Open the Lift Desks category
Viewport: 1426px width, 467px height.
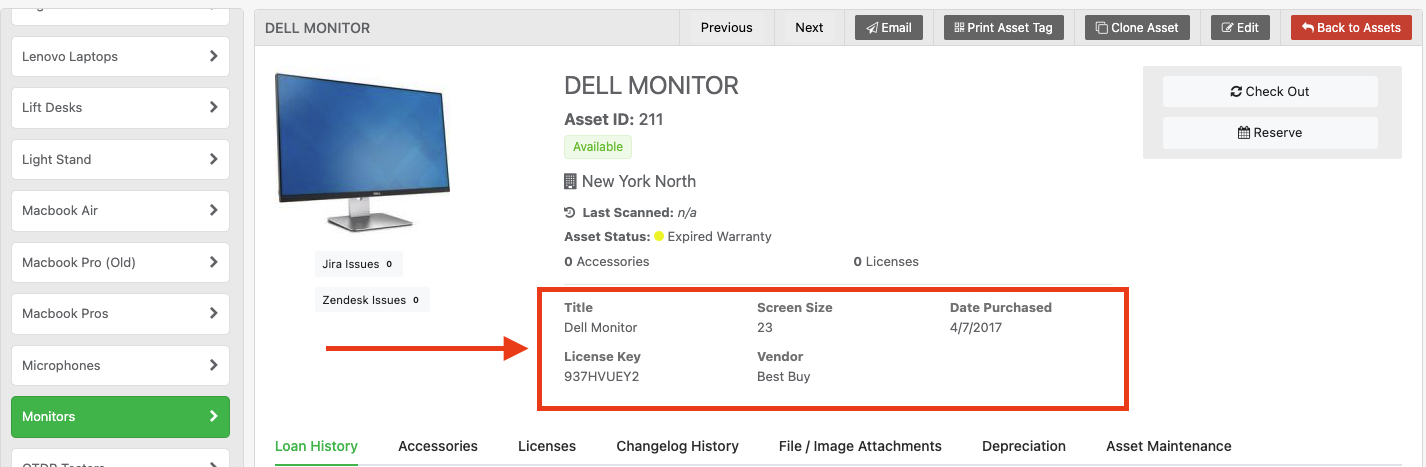(120, 108)
